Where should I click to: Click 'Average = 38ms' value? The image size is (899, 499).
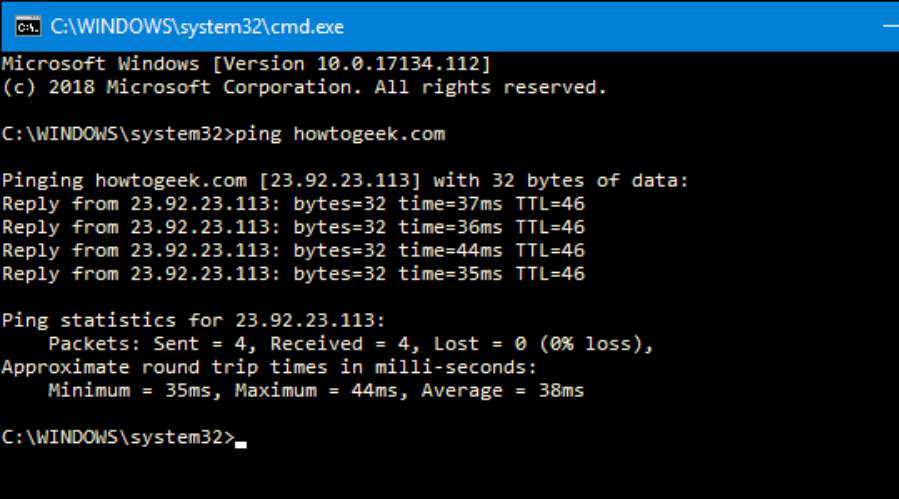503,391
